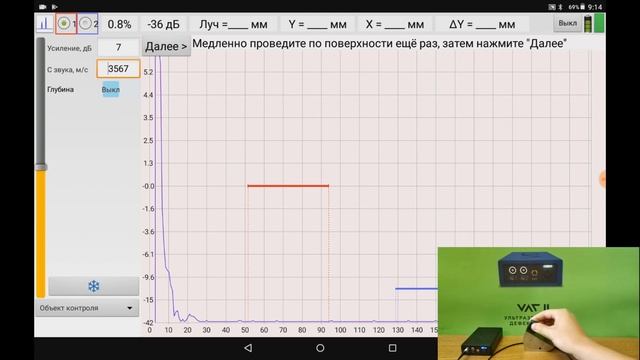This screenshot has height=360, width=640.
Task: Tap the -36 дБ readout
Action: coord(163,24)
